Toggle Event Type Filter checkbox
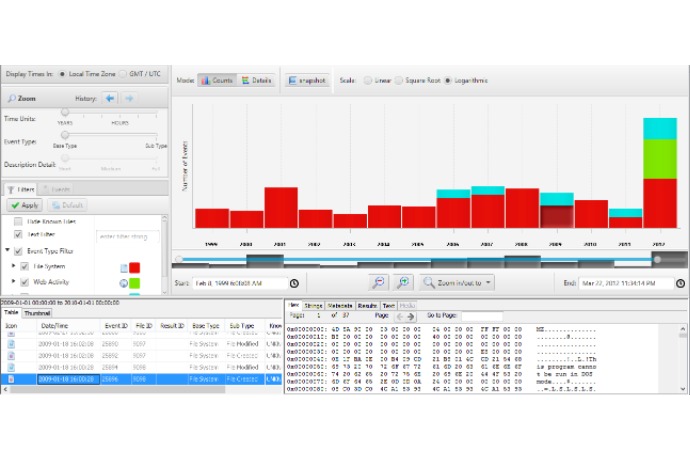Image resolution: width=690 pixels, height=460 pixels. click(18, 251)
